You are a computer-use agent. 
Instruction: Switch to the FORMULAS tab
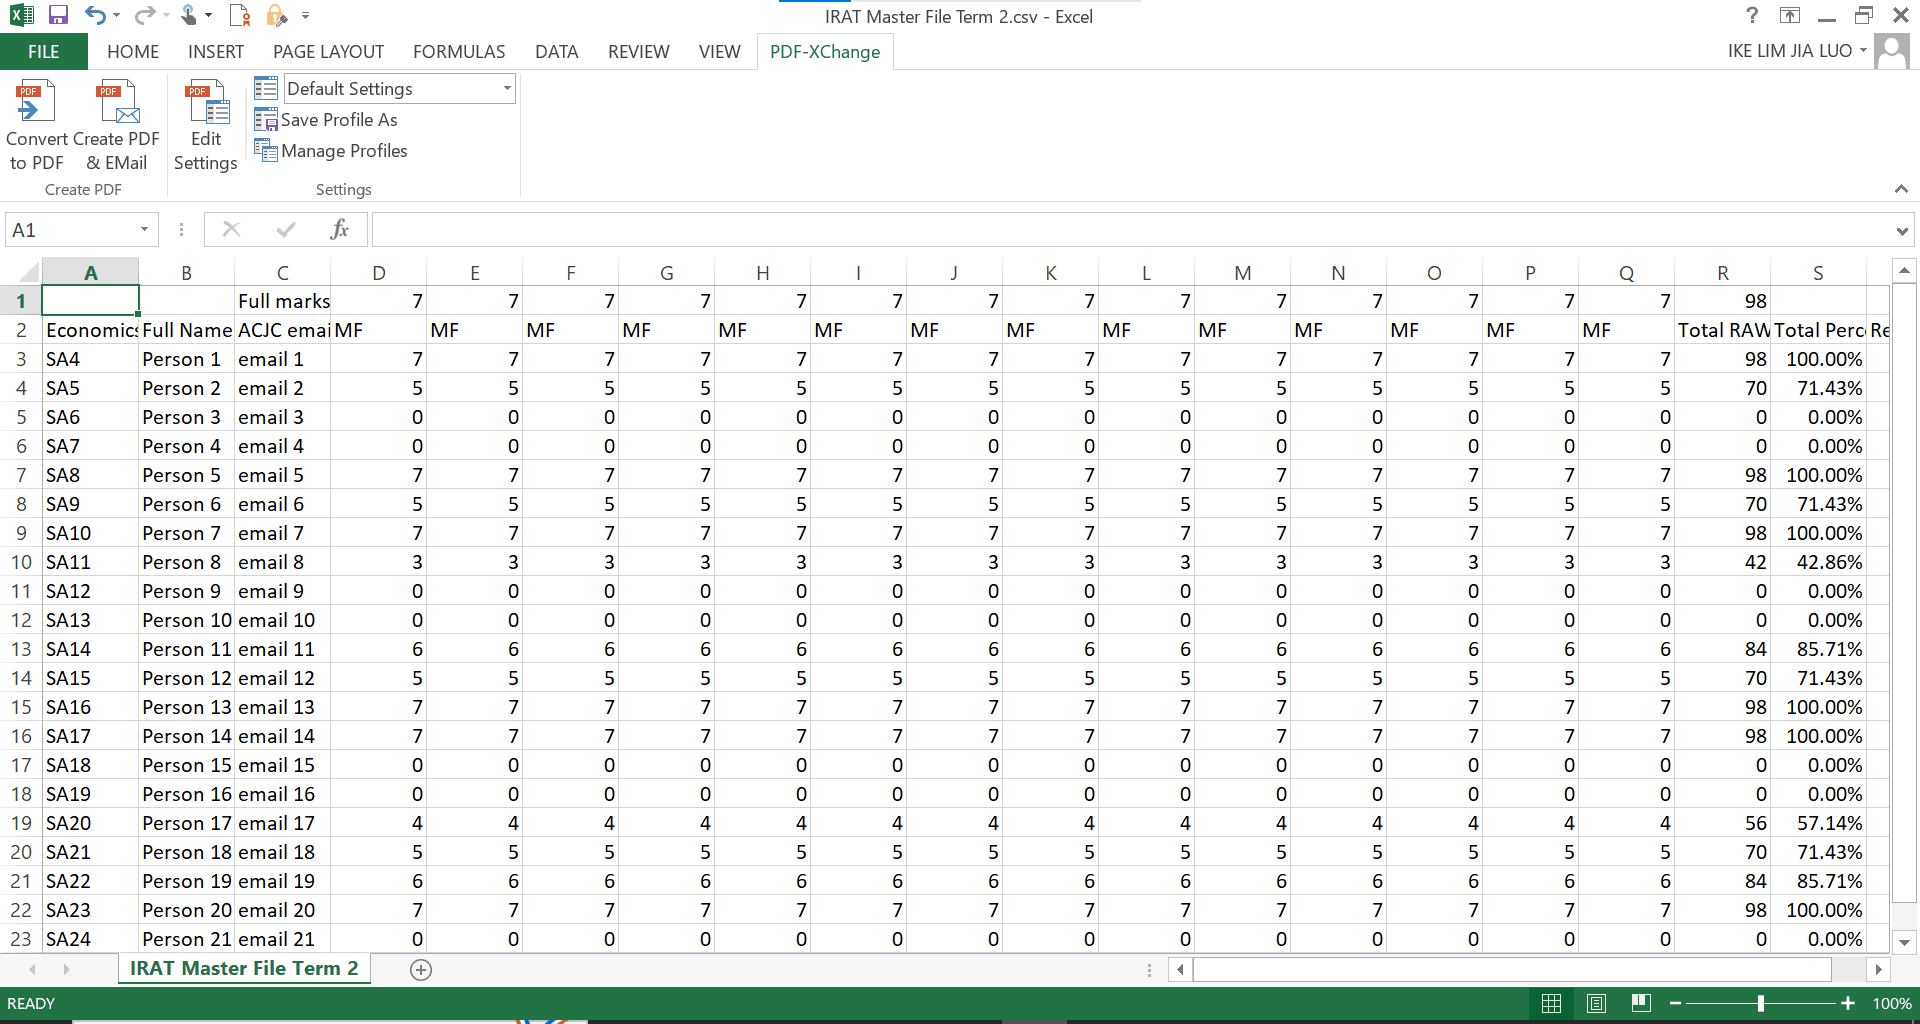(459, 52)
